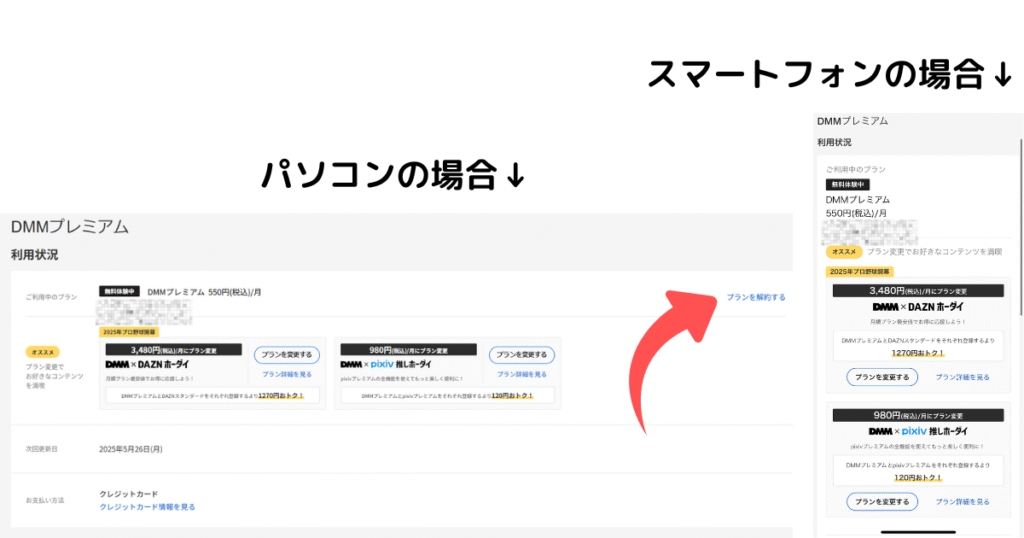The height and width of the screenshot is (538, 1024).
Task: Click the large DMMプレミアム heading in PC view
Action: (x=70, y=227)
